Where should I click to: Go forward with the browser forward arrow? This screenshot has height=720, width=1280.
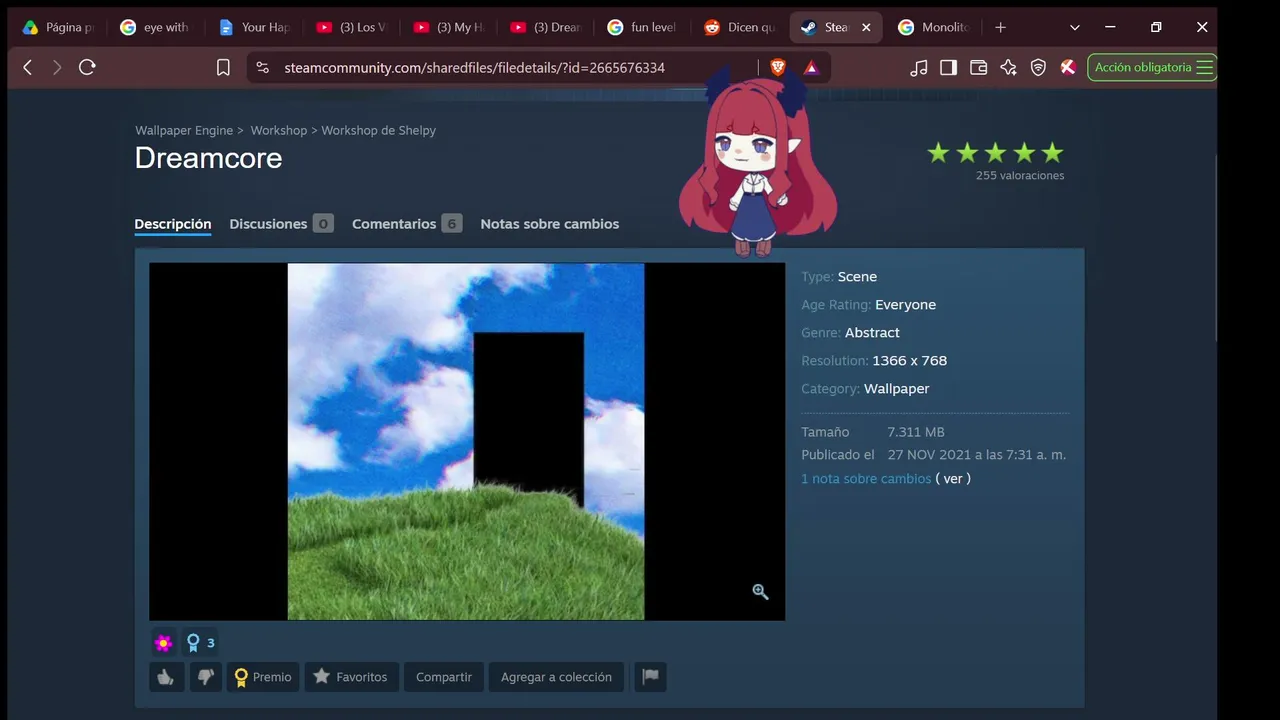57,67
